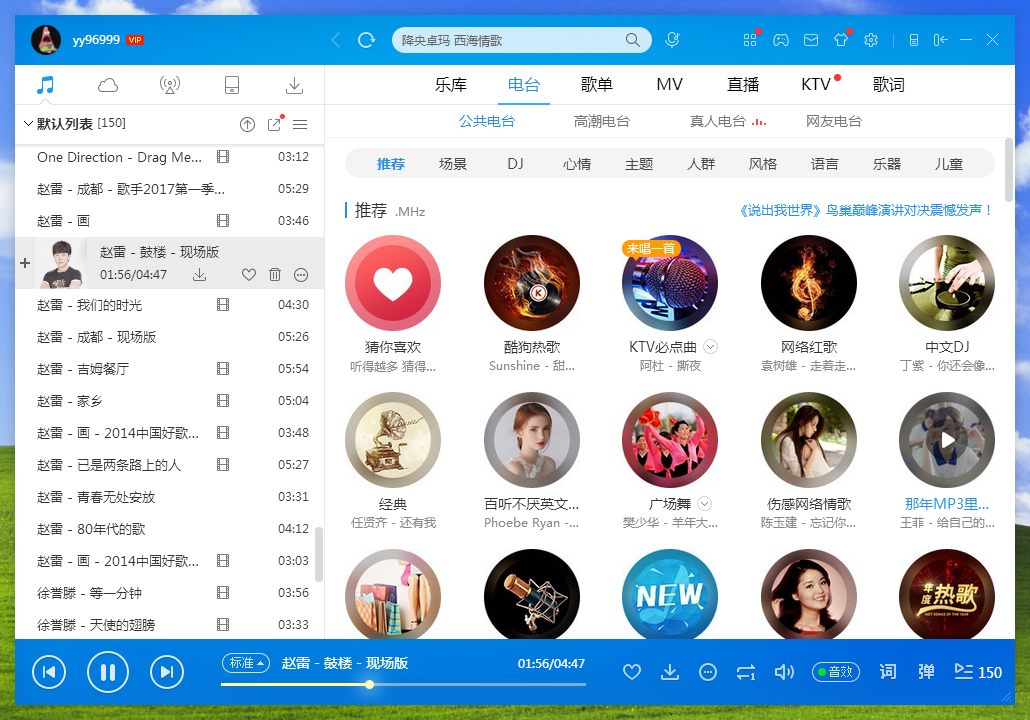
Task: Click the 那年MP3里 blue link
Action: (946, 503)
